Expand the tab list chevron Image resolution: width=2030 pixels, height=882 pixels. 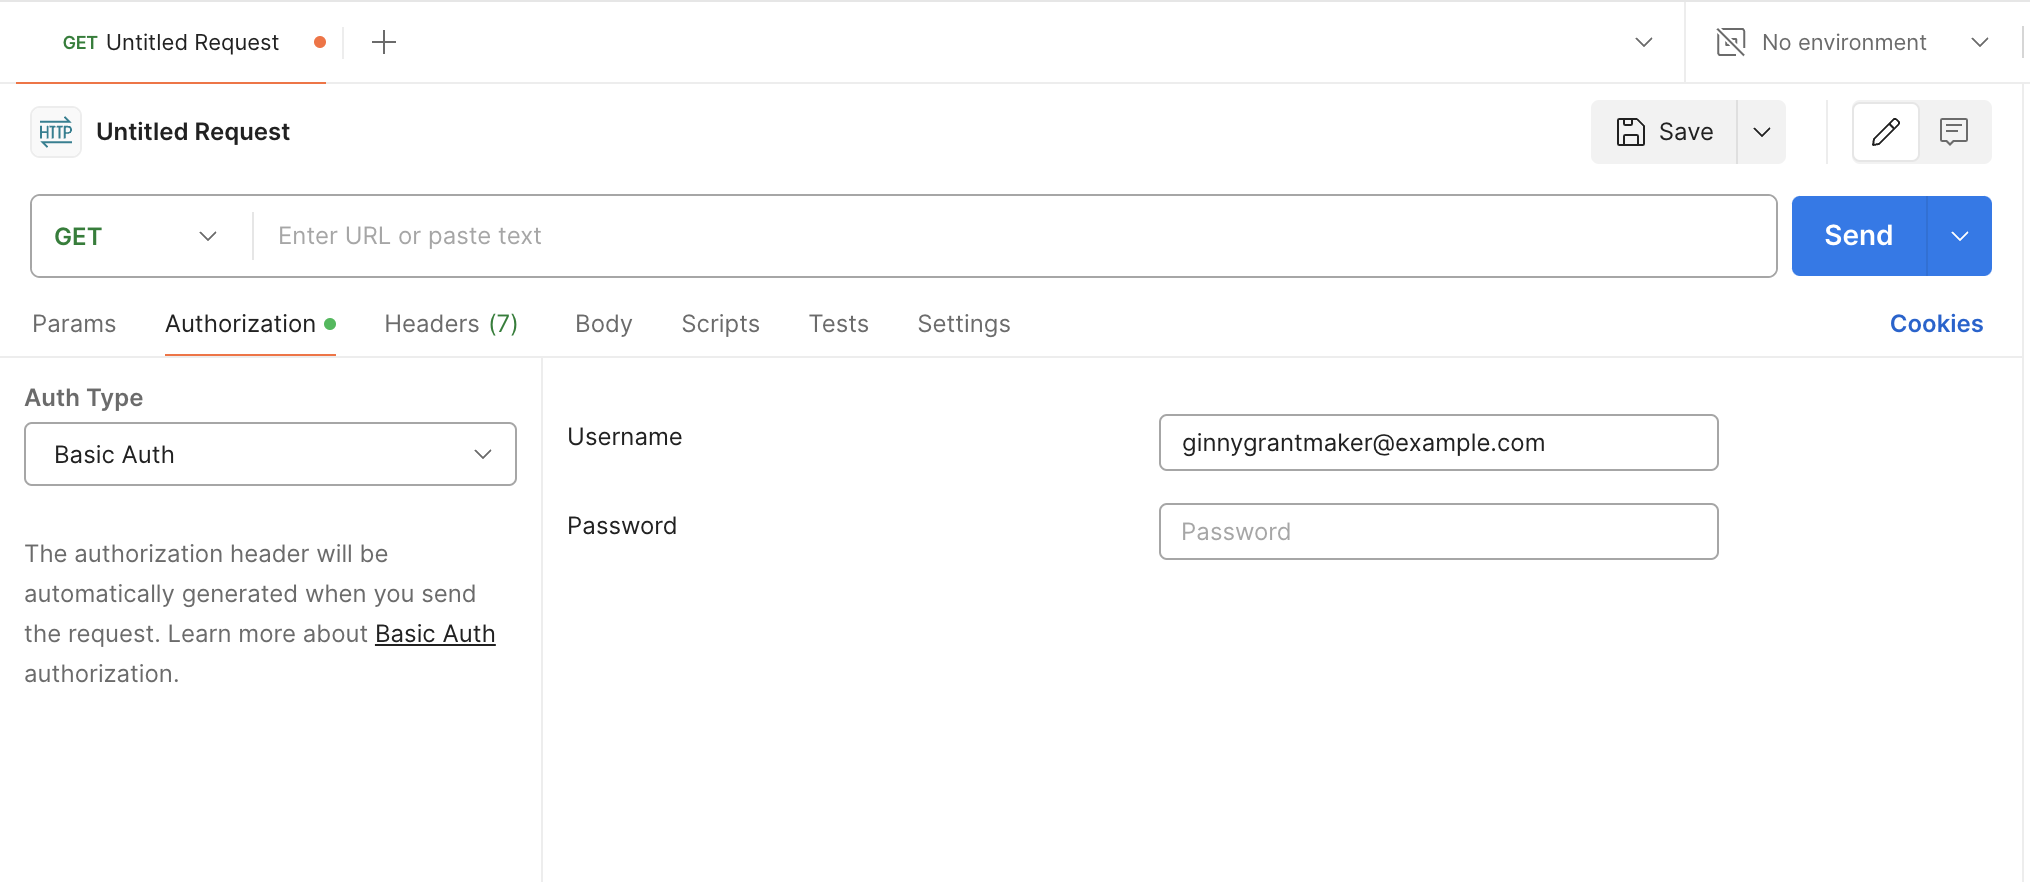click(1643, 42)
